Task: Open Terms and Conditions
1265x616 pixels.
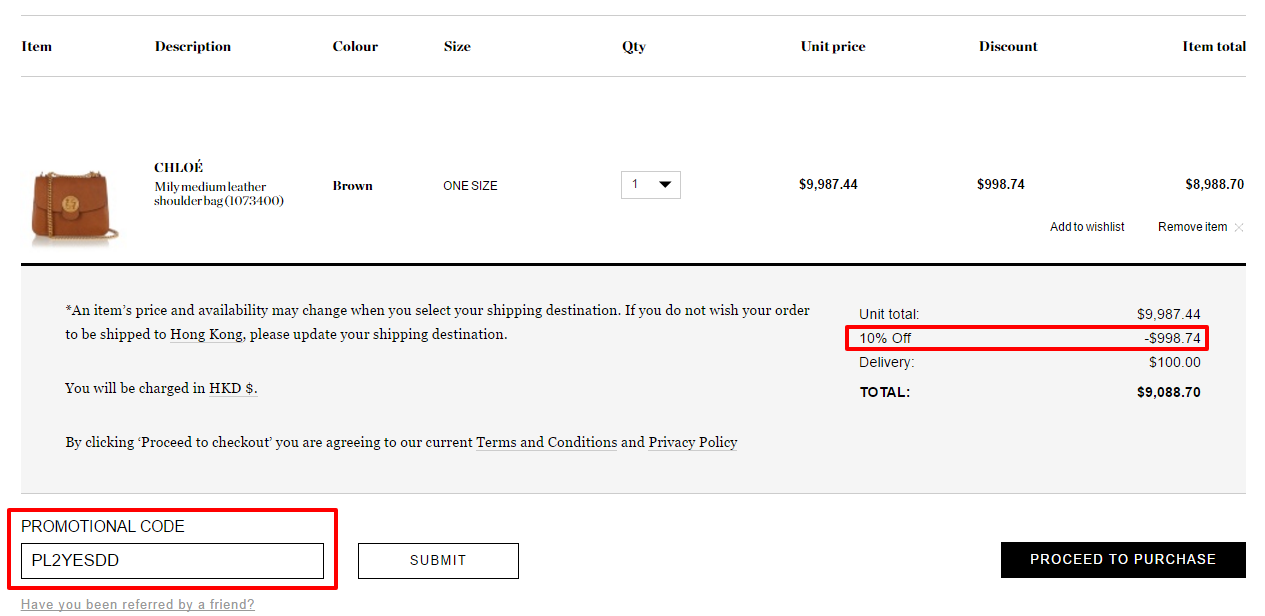Action: 546,442
